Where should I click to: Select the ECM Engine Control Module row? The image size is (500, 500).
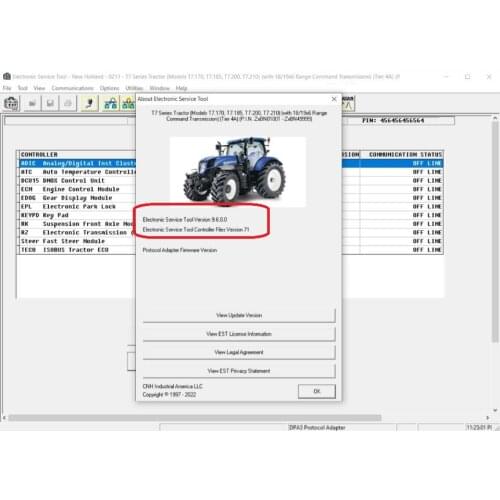pos(77,189)
